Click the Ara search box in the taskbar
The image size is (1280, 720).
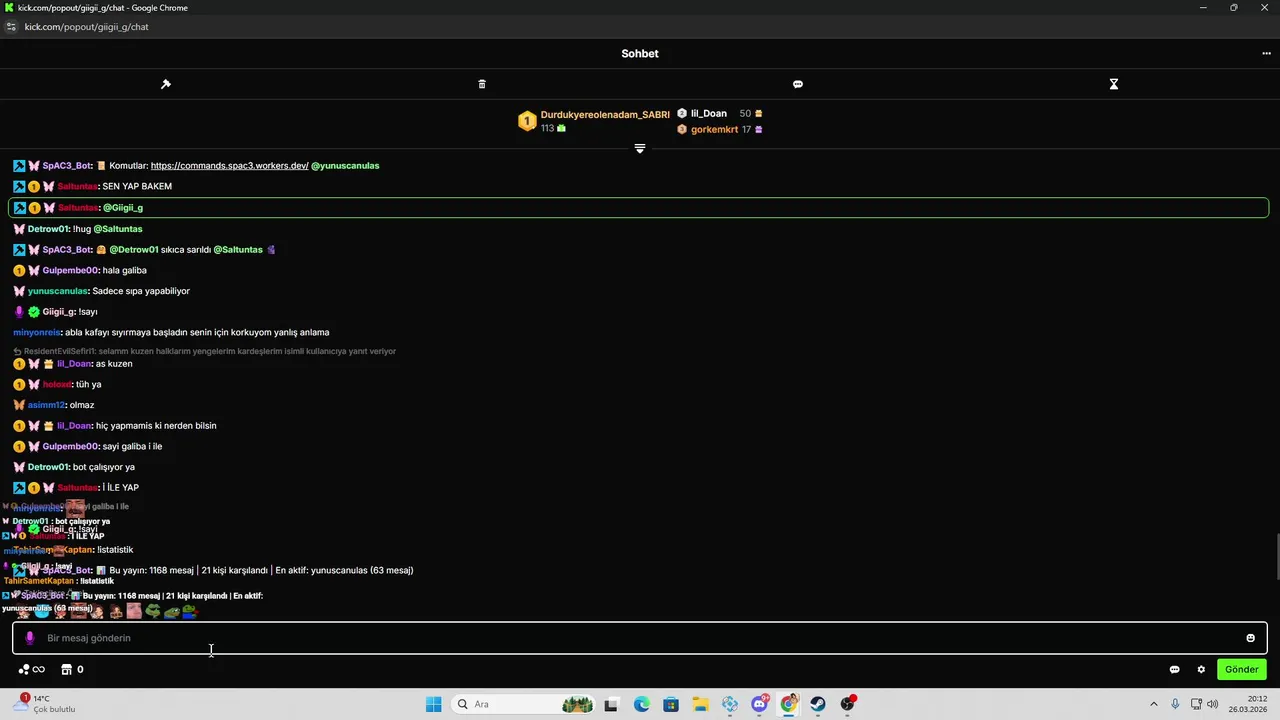[523, 704]
